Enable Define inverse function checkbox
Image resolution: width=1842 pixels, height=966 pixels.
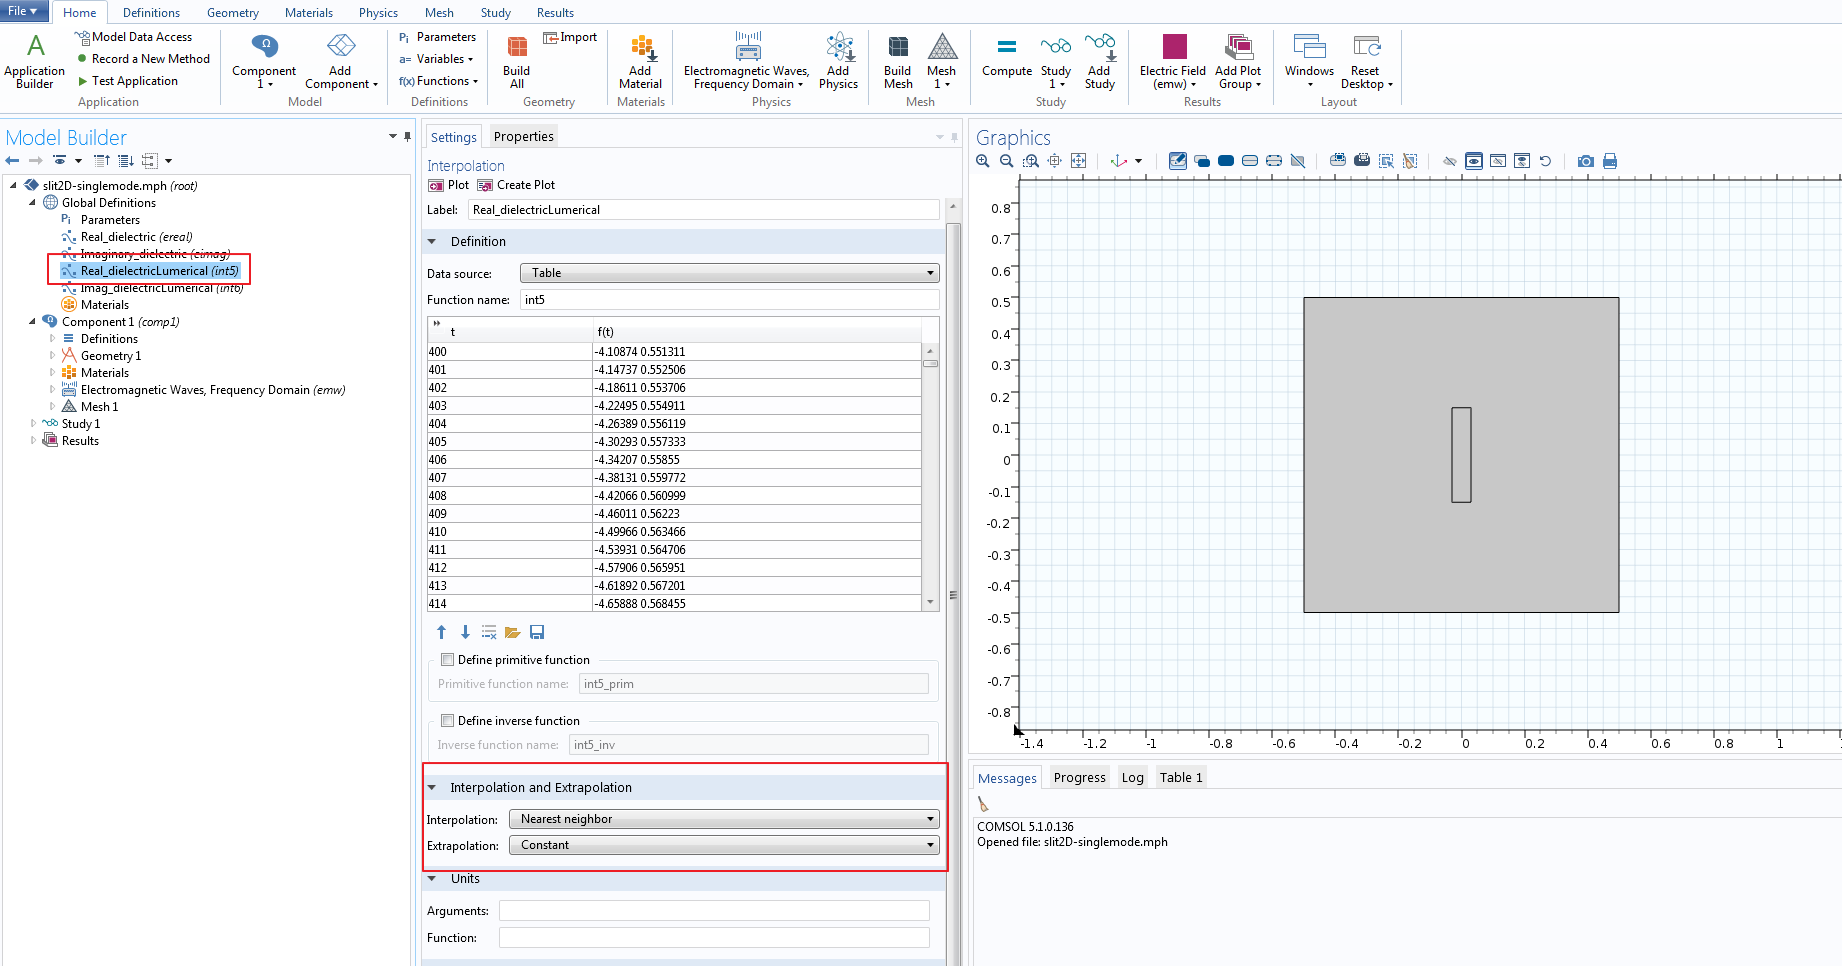448,721
